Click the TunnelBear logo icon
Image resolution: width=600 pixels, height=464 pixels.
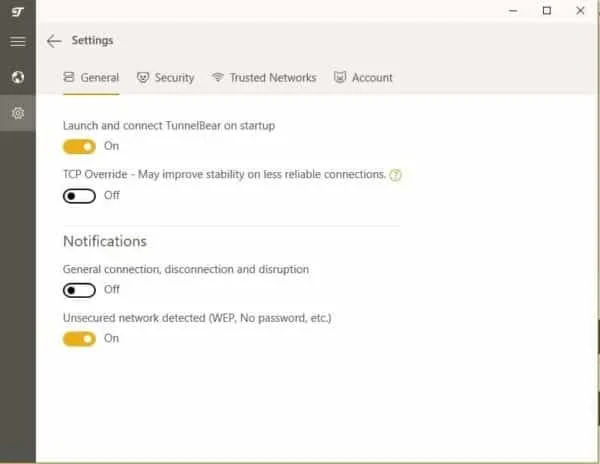coord(17,11)
